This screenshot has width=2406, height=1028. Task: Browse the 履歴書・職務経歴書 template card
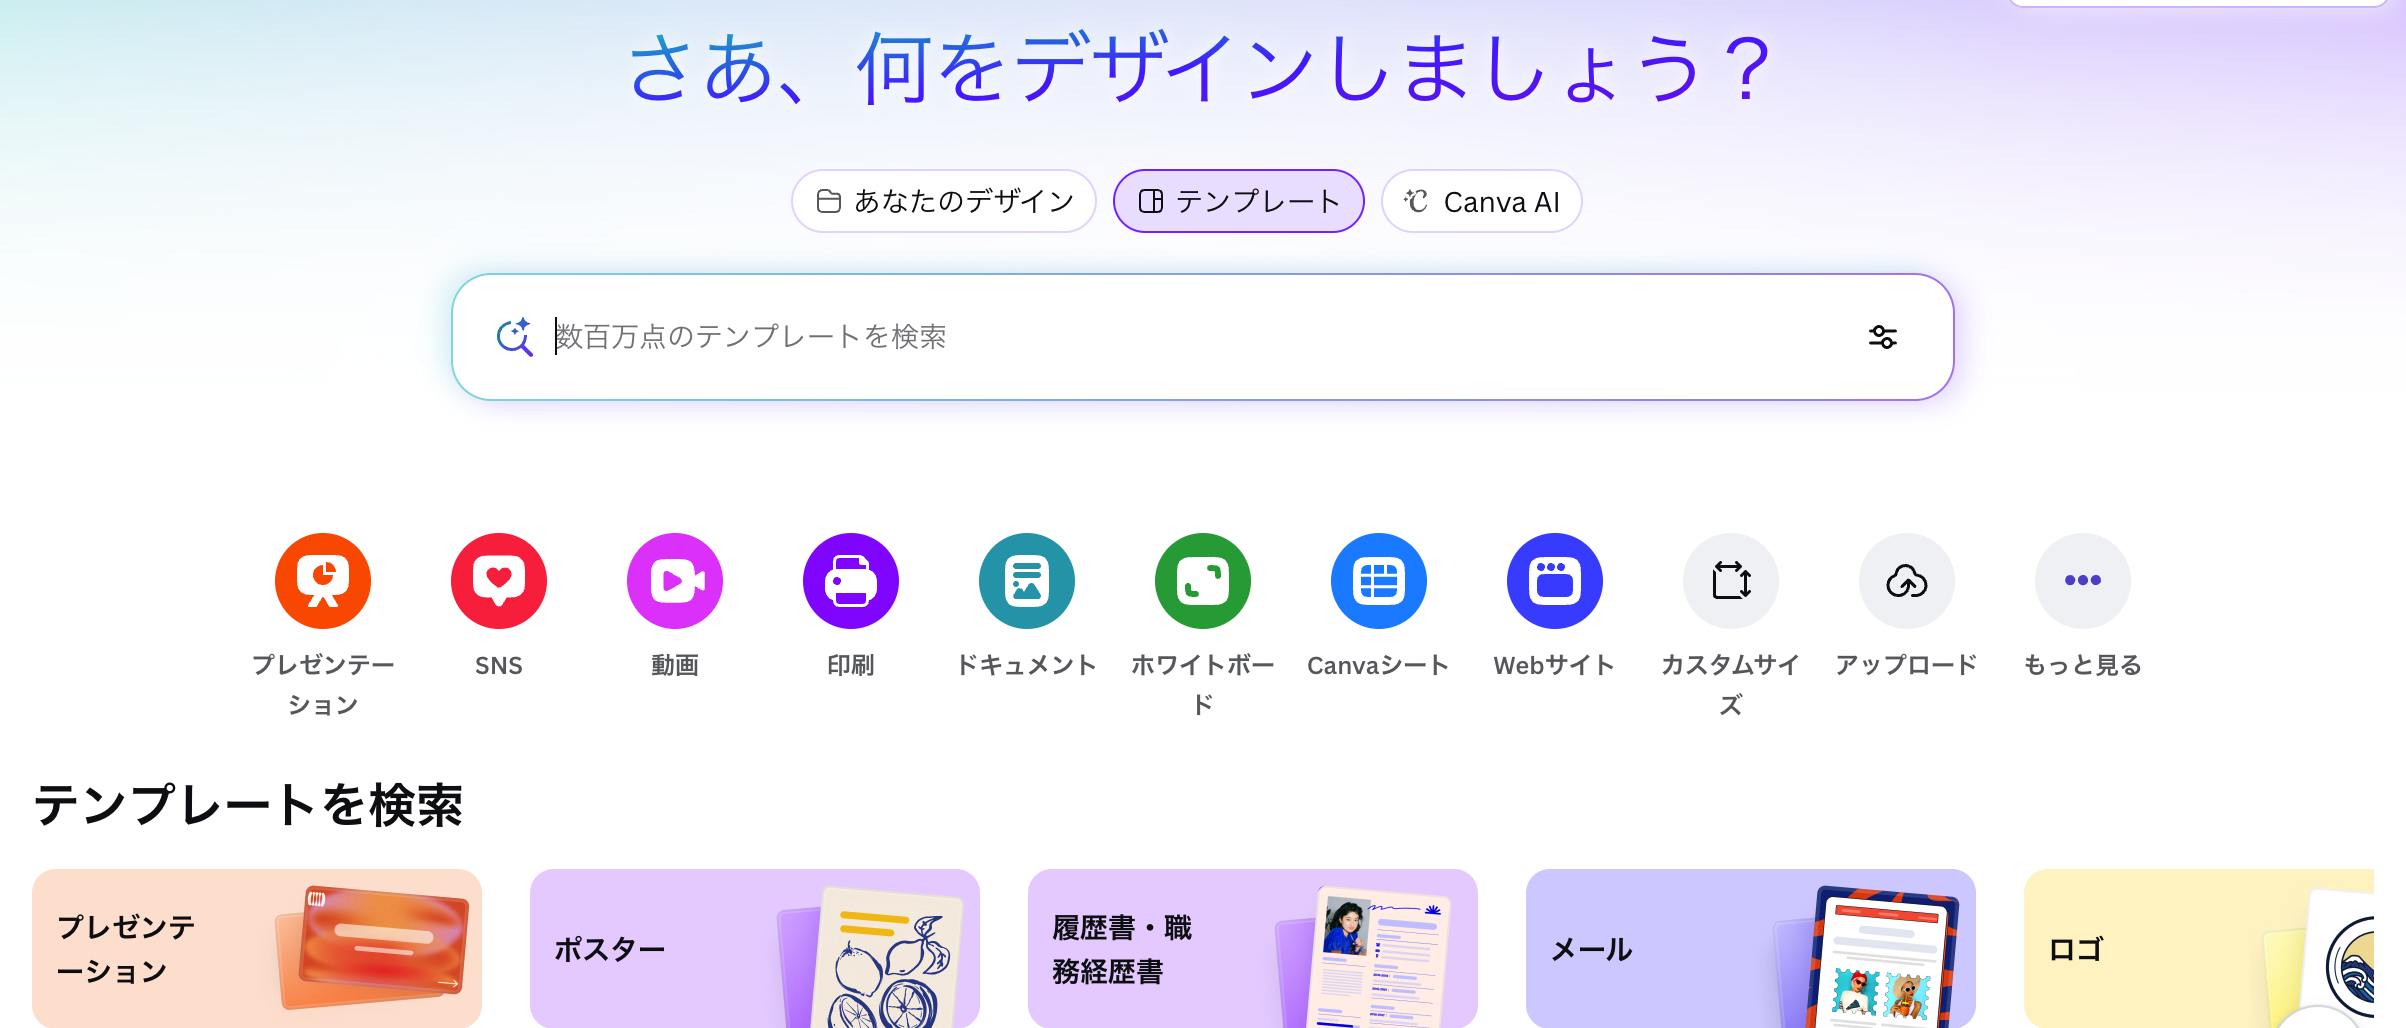(1252, 948)
